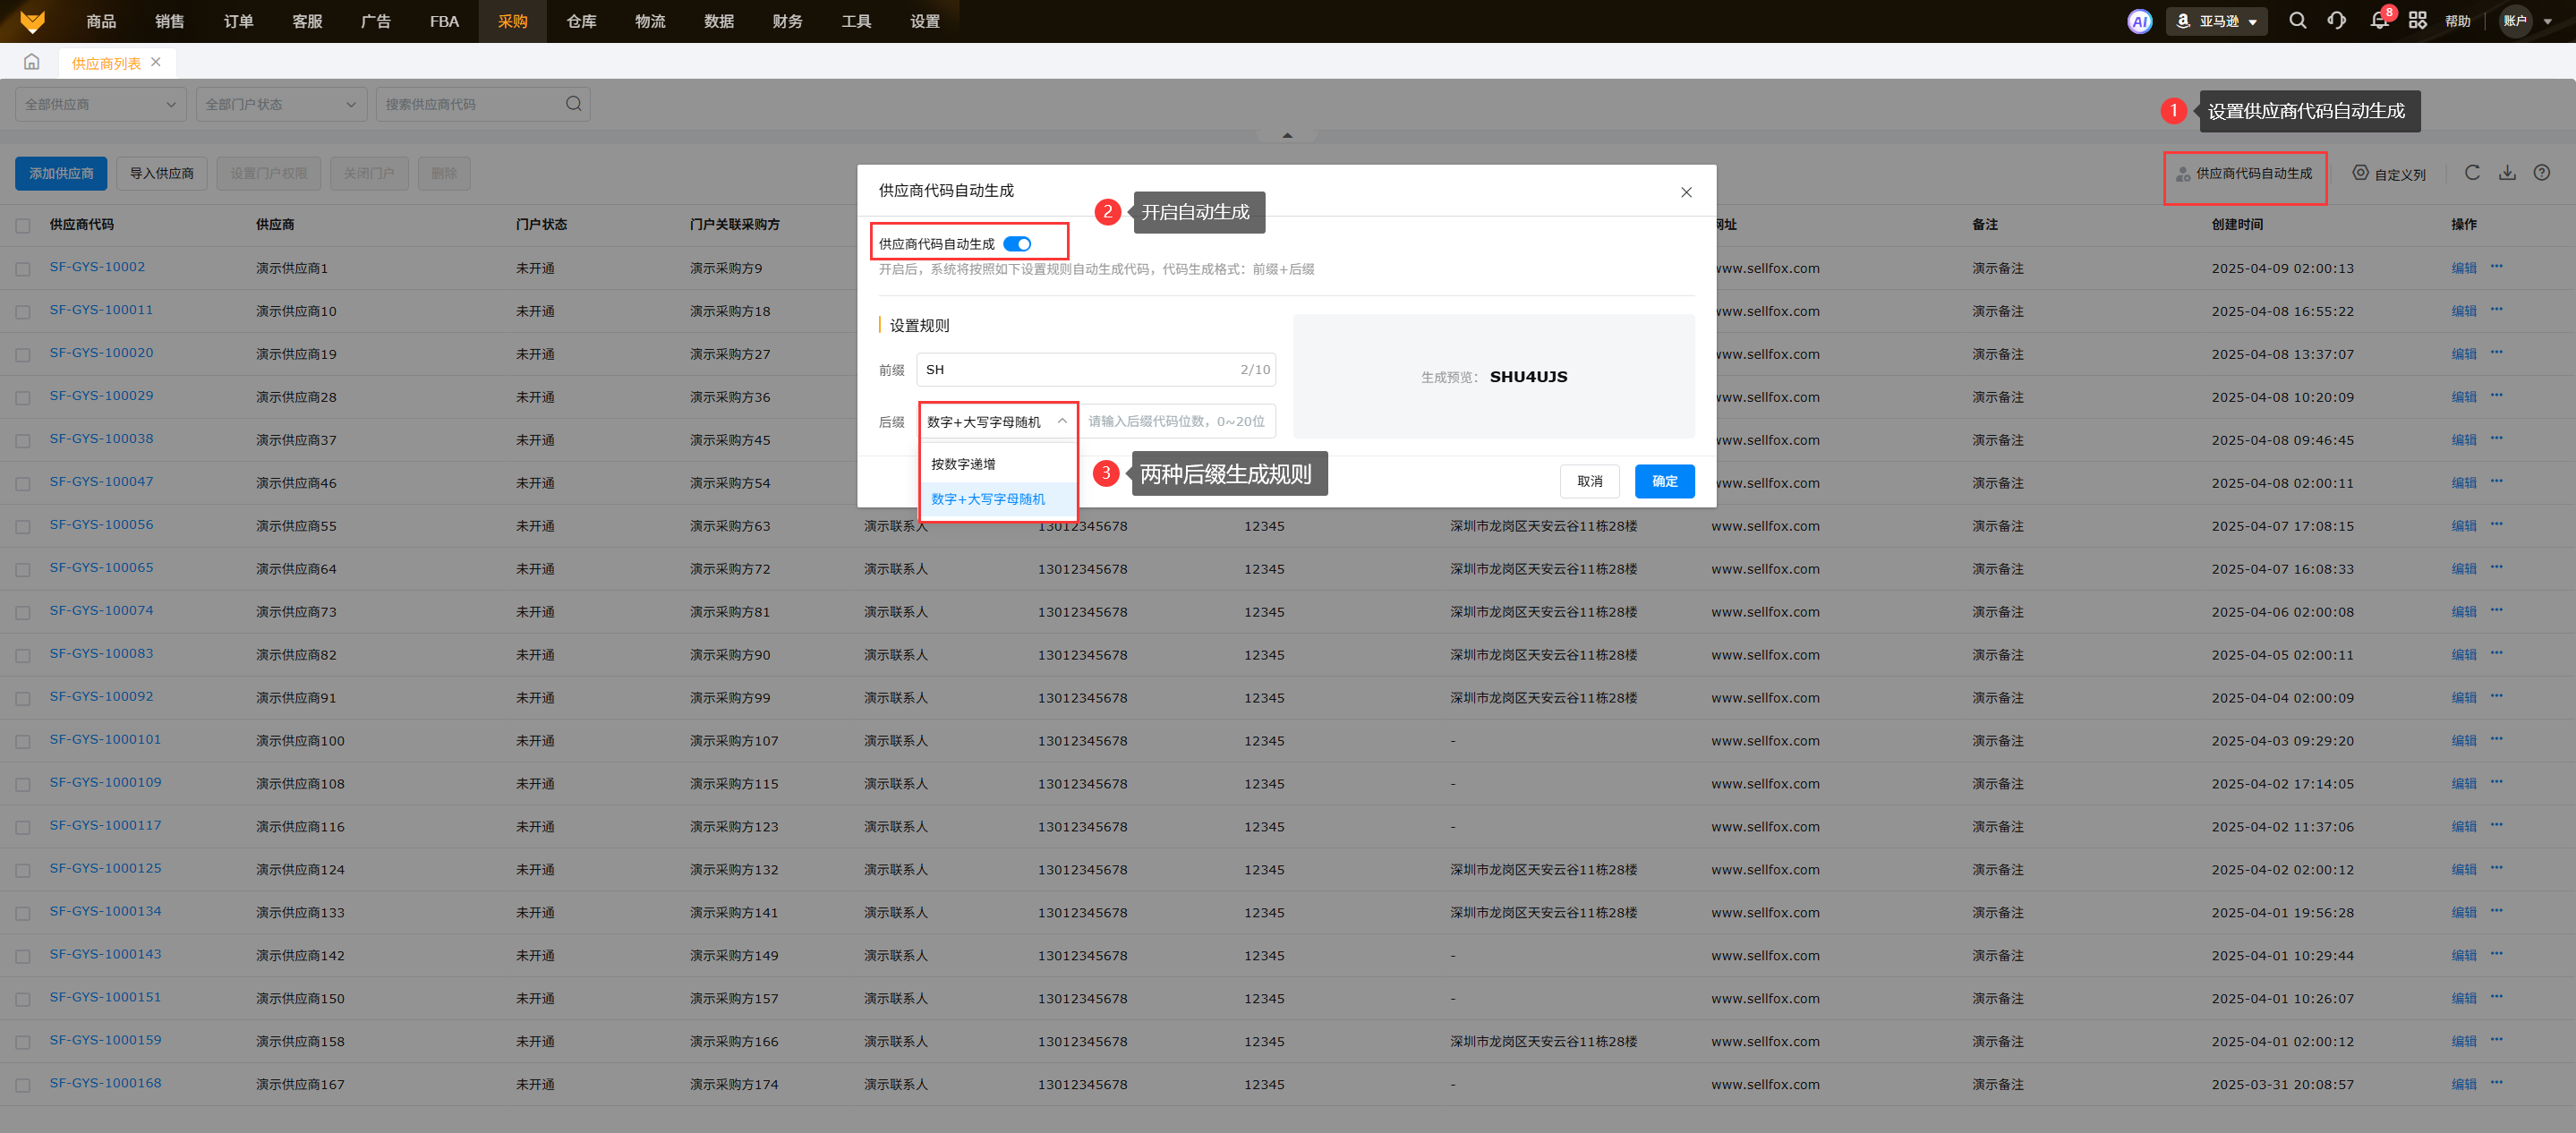This screenshot has height=1133, width=2576.
Task: Click the 确定 confirm button
Action: coord(1664,481)
